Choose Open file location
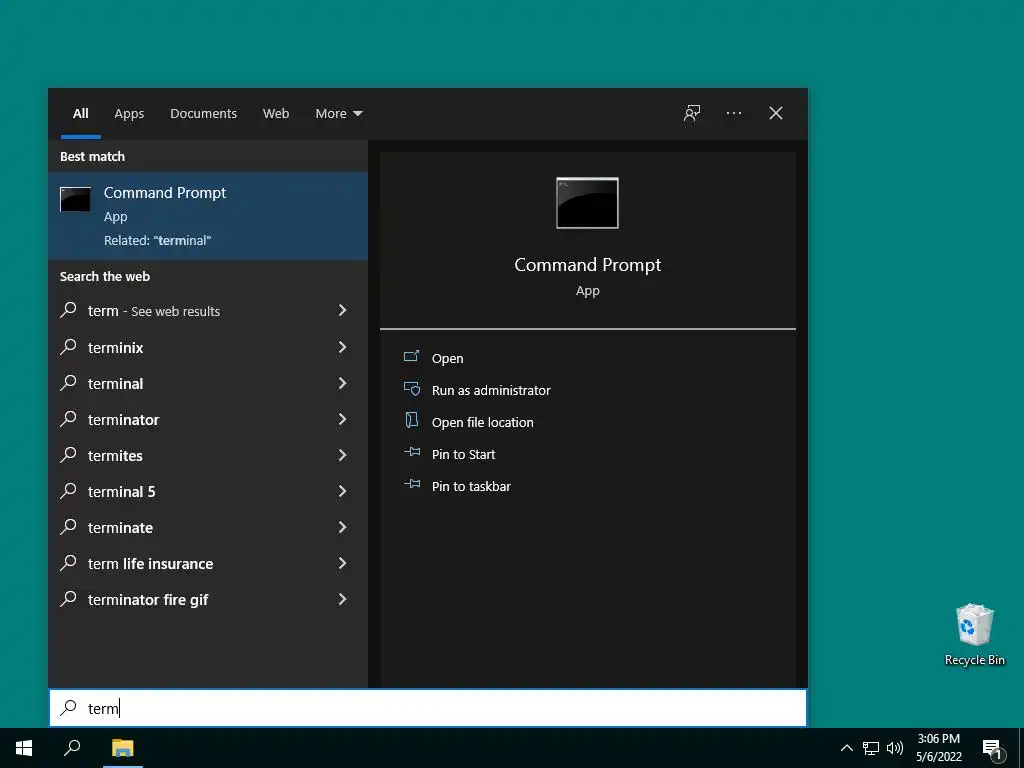Viewport: 1024px width, 768px height. pos(483,423)
